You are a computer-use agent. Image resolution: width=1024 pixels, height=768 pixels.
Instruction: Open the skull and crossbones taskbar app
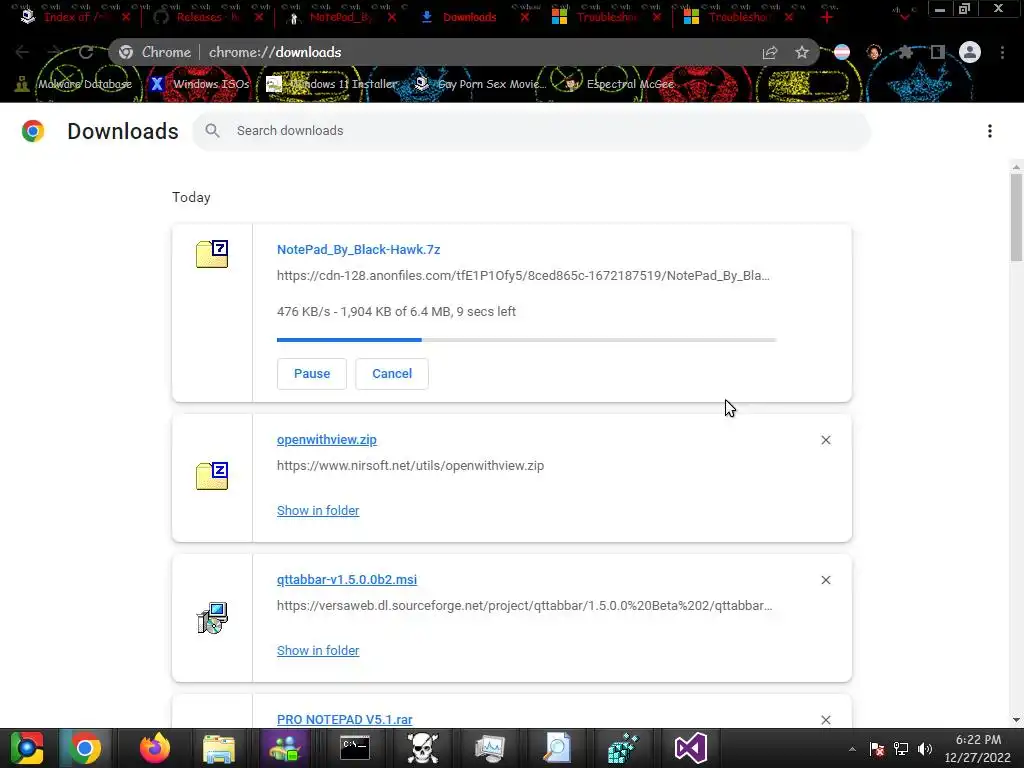(423, 748)
